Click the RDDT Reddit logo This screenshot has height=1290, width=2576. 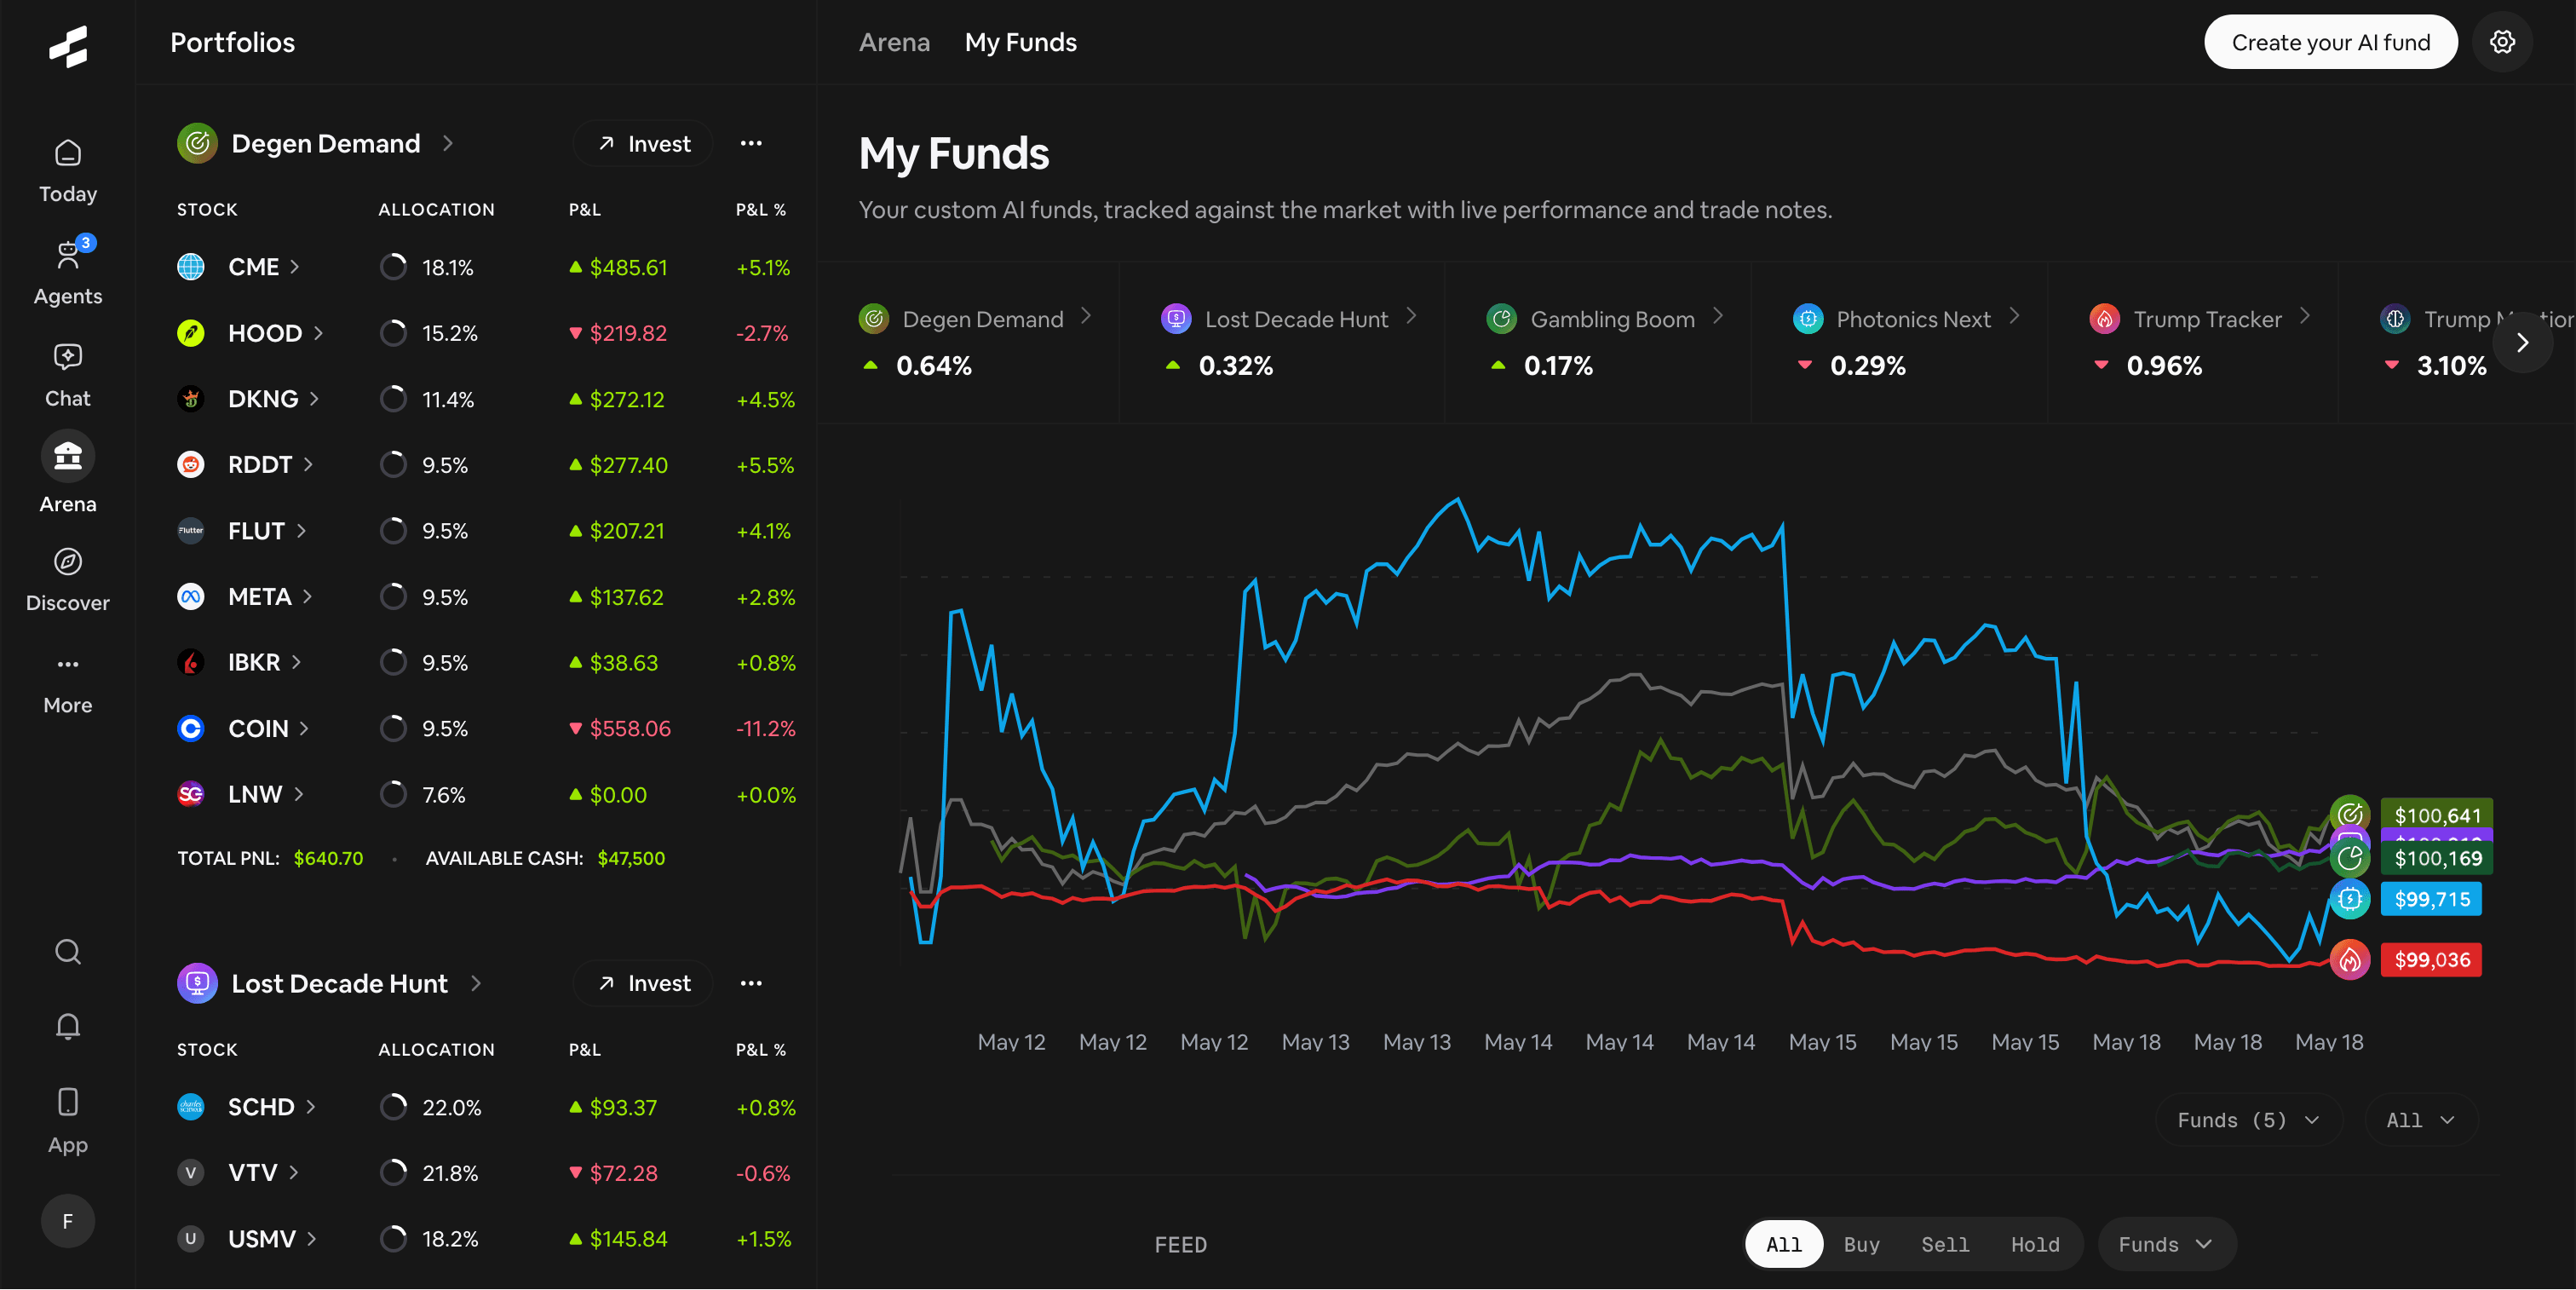191,465
